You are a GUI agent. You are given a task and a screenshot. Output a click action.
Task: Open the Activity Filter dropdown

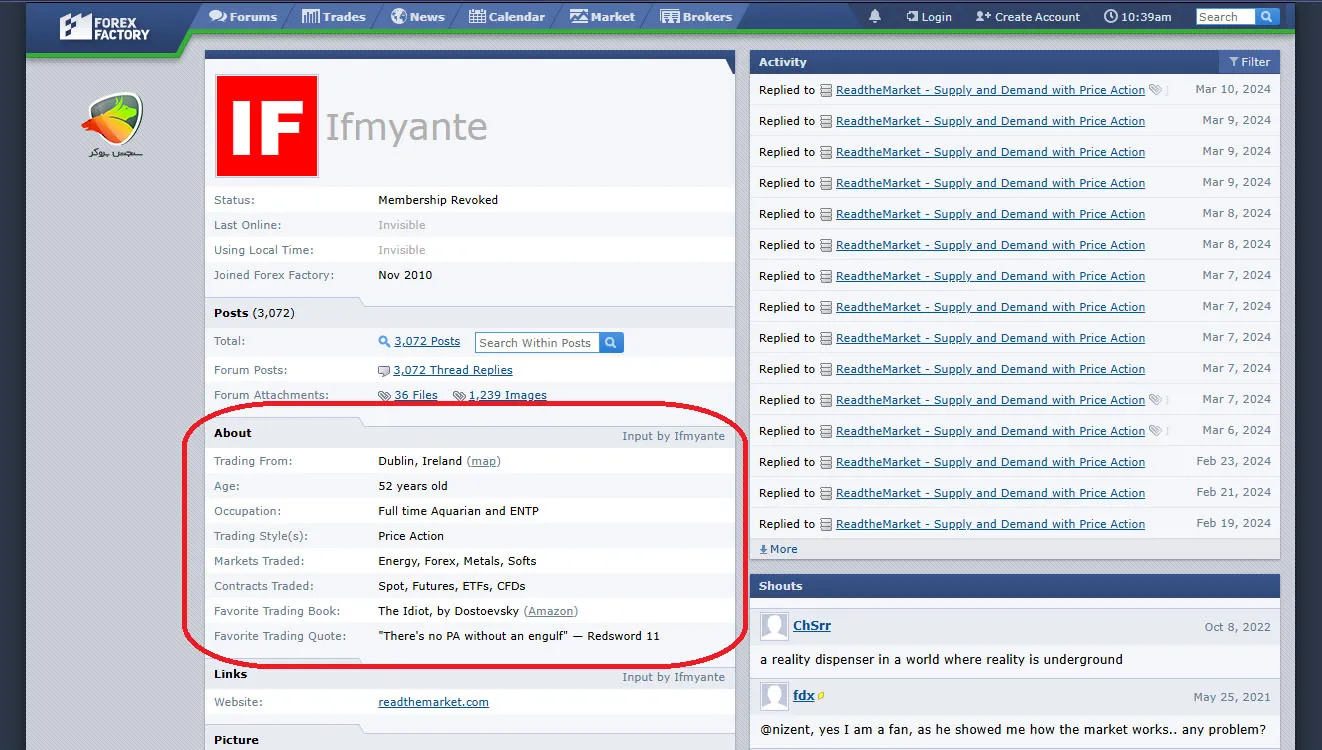point(1249,62)
